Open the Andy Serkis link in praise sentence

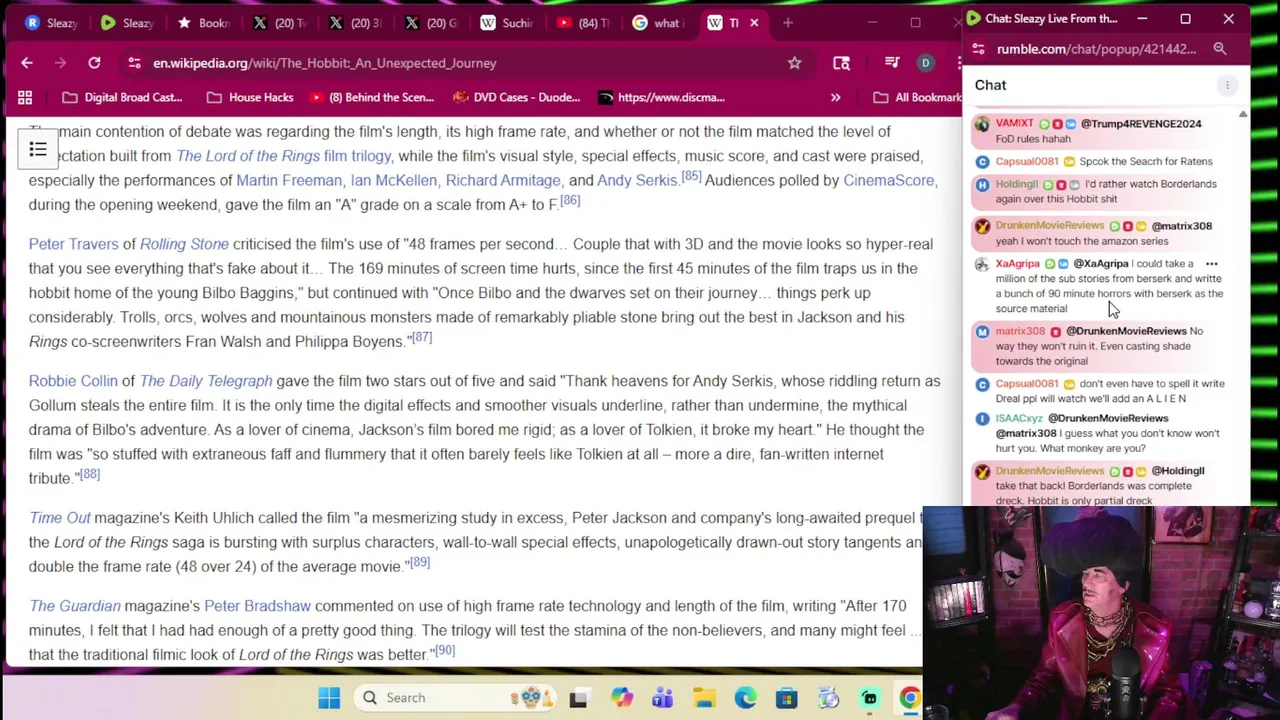[x=637, y=180]
